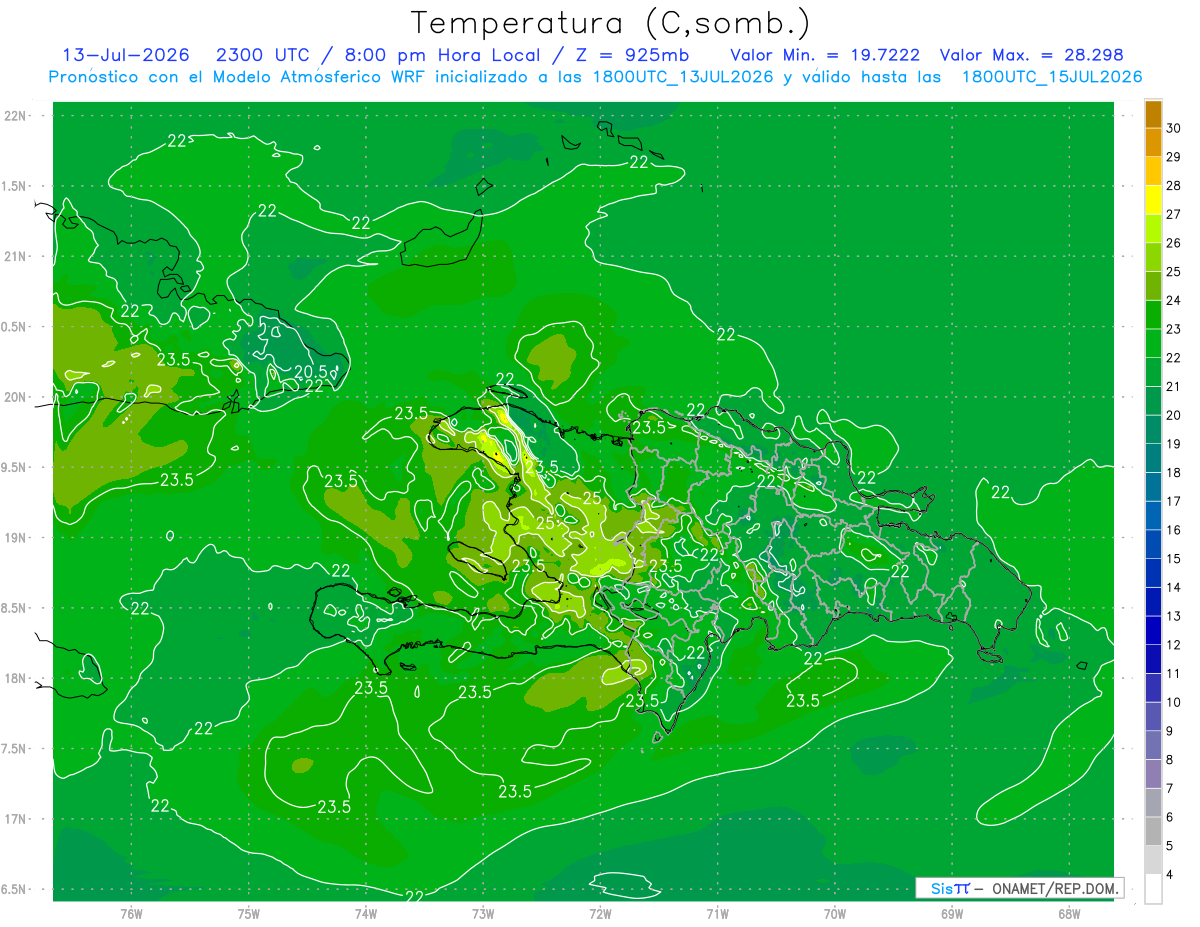Viewport: 1200px width, 927px height.
Task: Click the '68W' longitude axis label
Action: click(x=1069, y=913)
